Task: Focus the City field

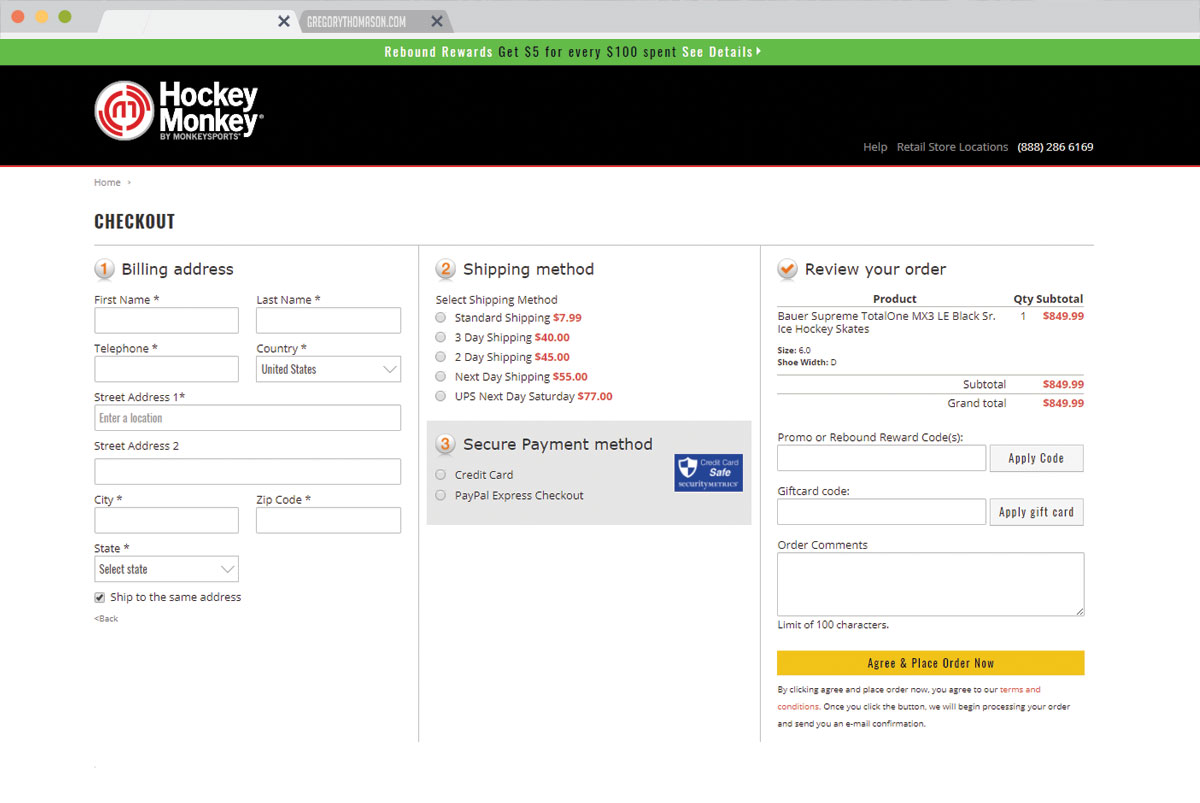Action: tap(166, 520)
